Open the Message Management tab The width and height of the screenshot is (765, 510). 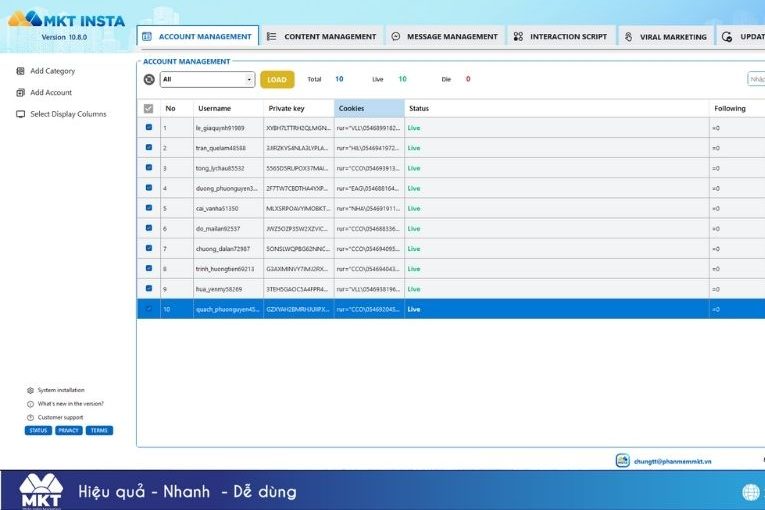[x=445, y=37]
